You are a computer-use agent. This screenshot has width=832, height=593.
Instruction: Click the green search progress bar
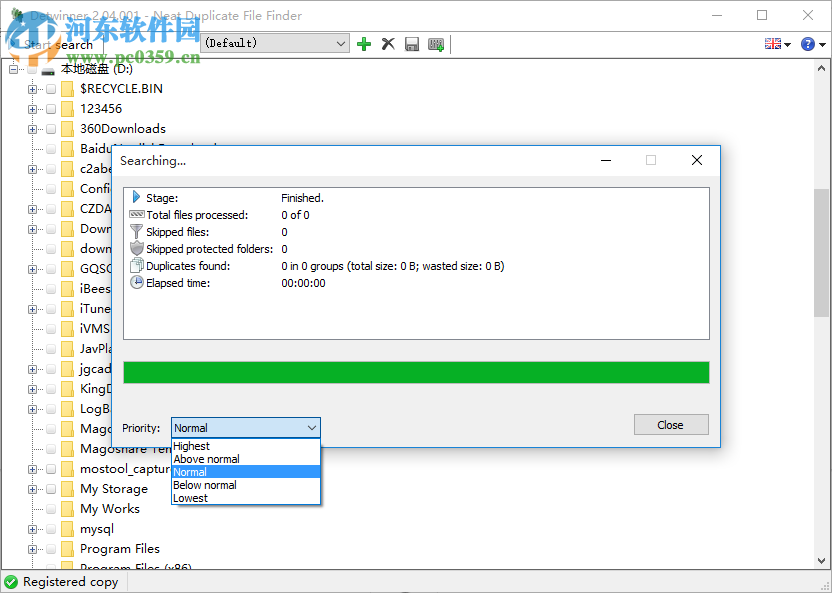pos(416,372)
